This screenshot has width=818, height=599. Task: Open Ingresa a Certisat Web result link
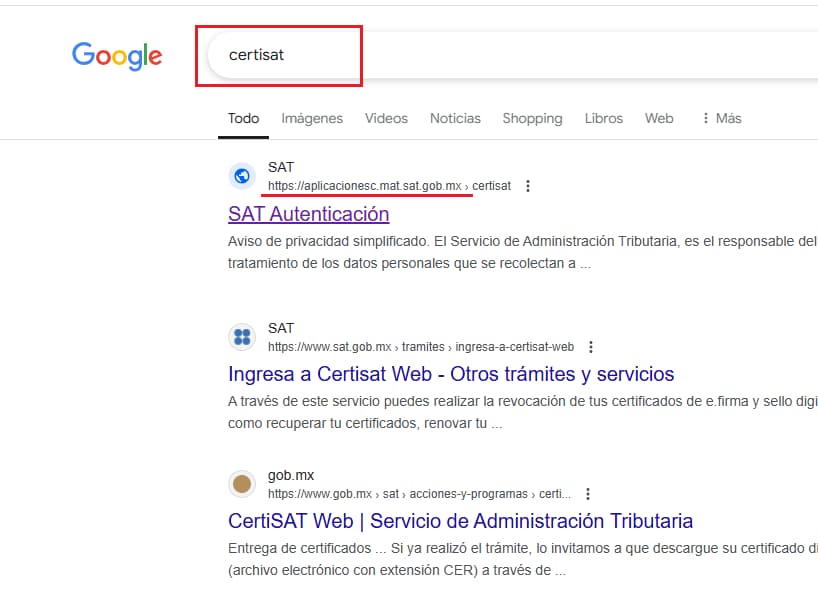pyautogui.click(x=451, y=374)
